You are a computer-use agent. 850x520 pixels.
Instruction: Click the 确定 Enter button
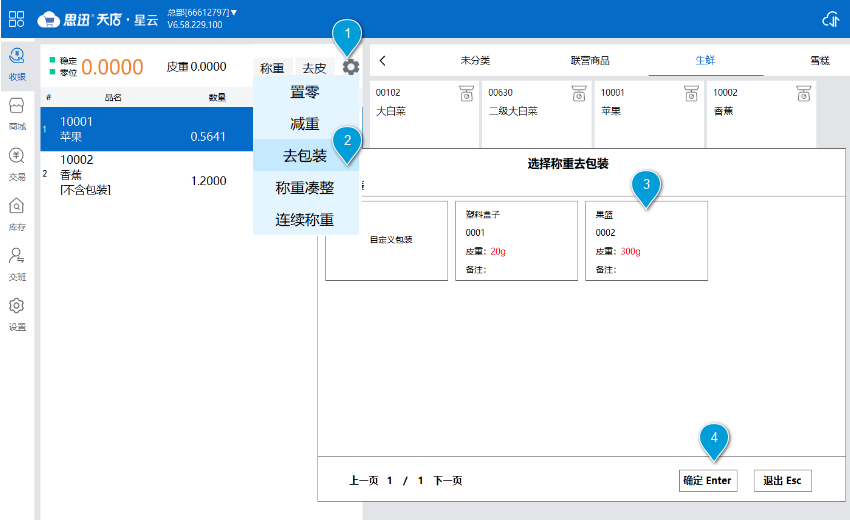[x=708, y=480]
